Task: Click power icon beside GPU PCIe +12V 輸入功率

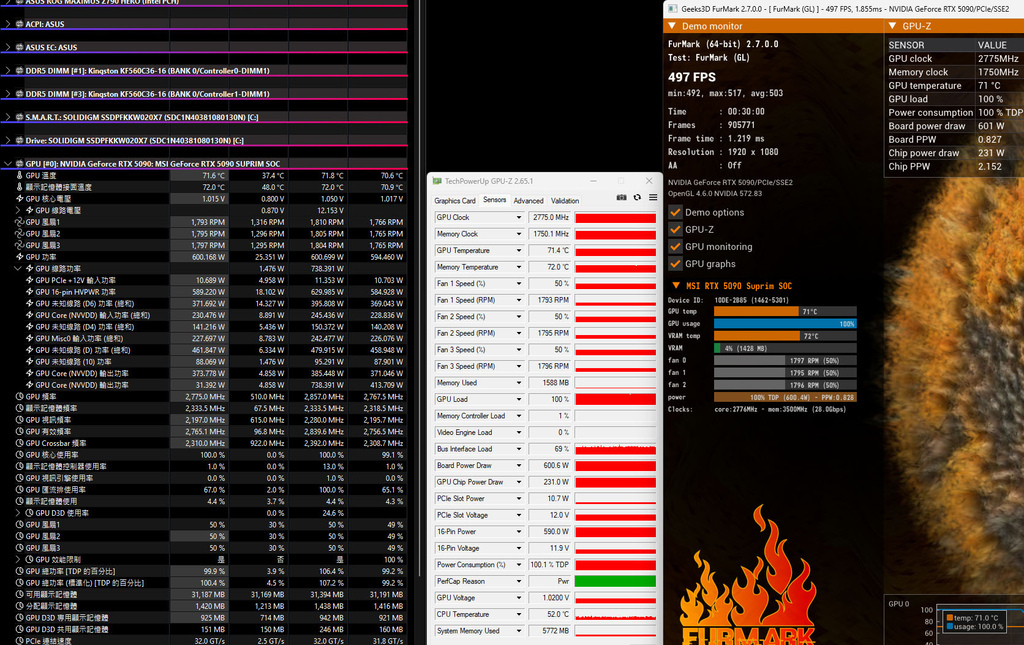Action: 29,280
